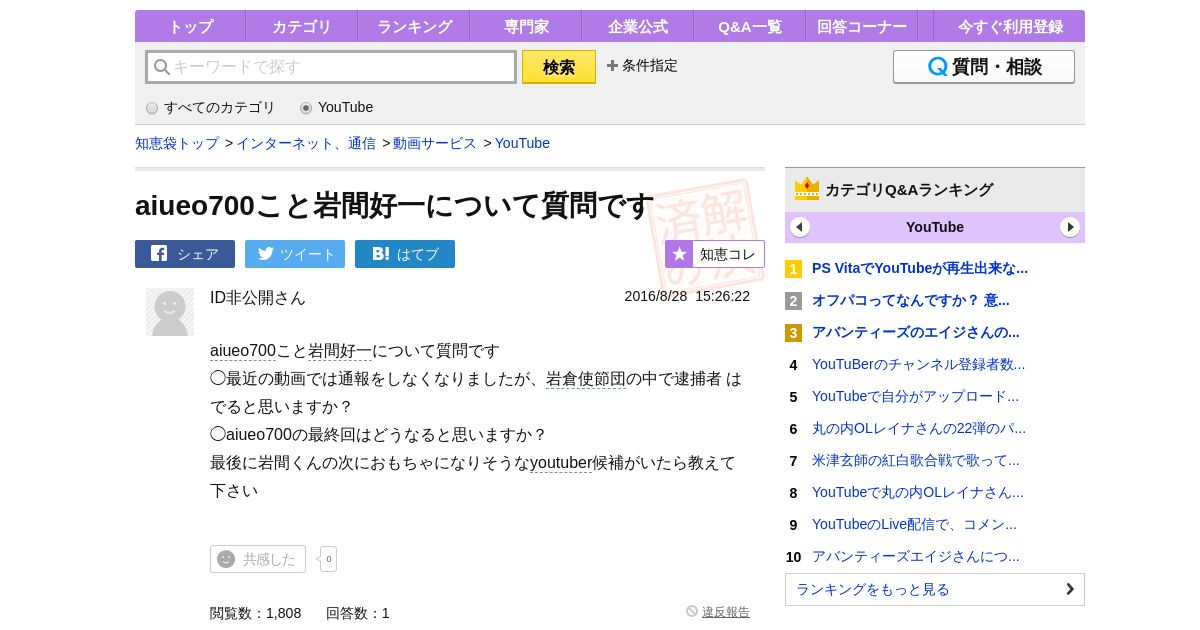The width and height of the screenshot is (1200, 630).
Task: Click the 質問・相談 button
Action: pos(983,67)
